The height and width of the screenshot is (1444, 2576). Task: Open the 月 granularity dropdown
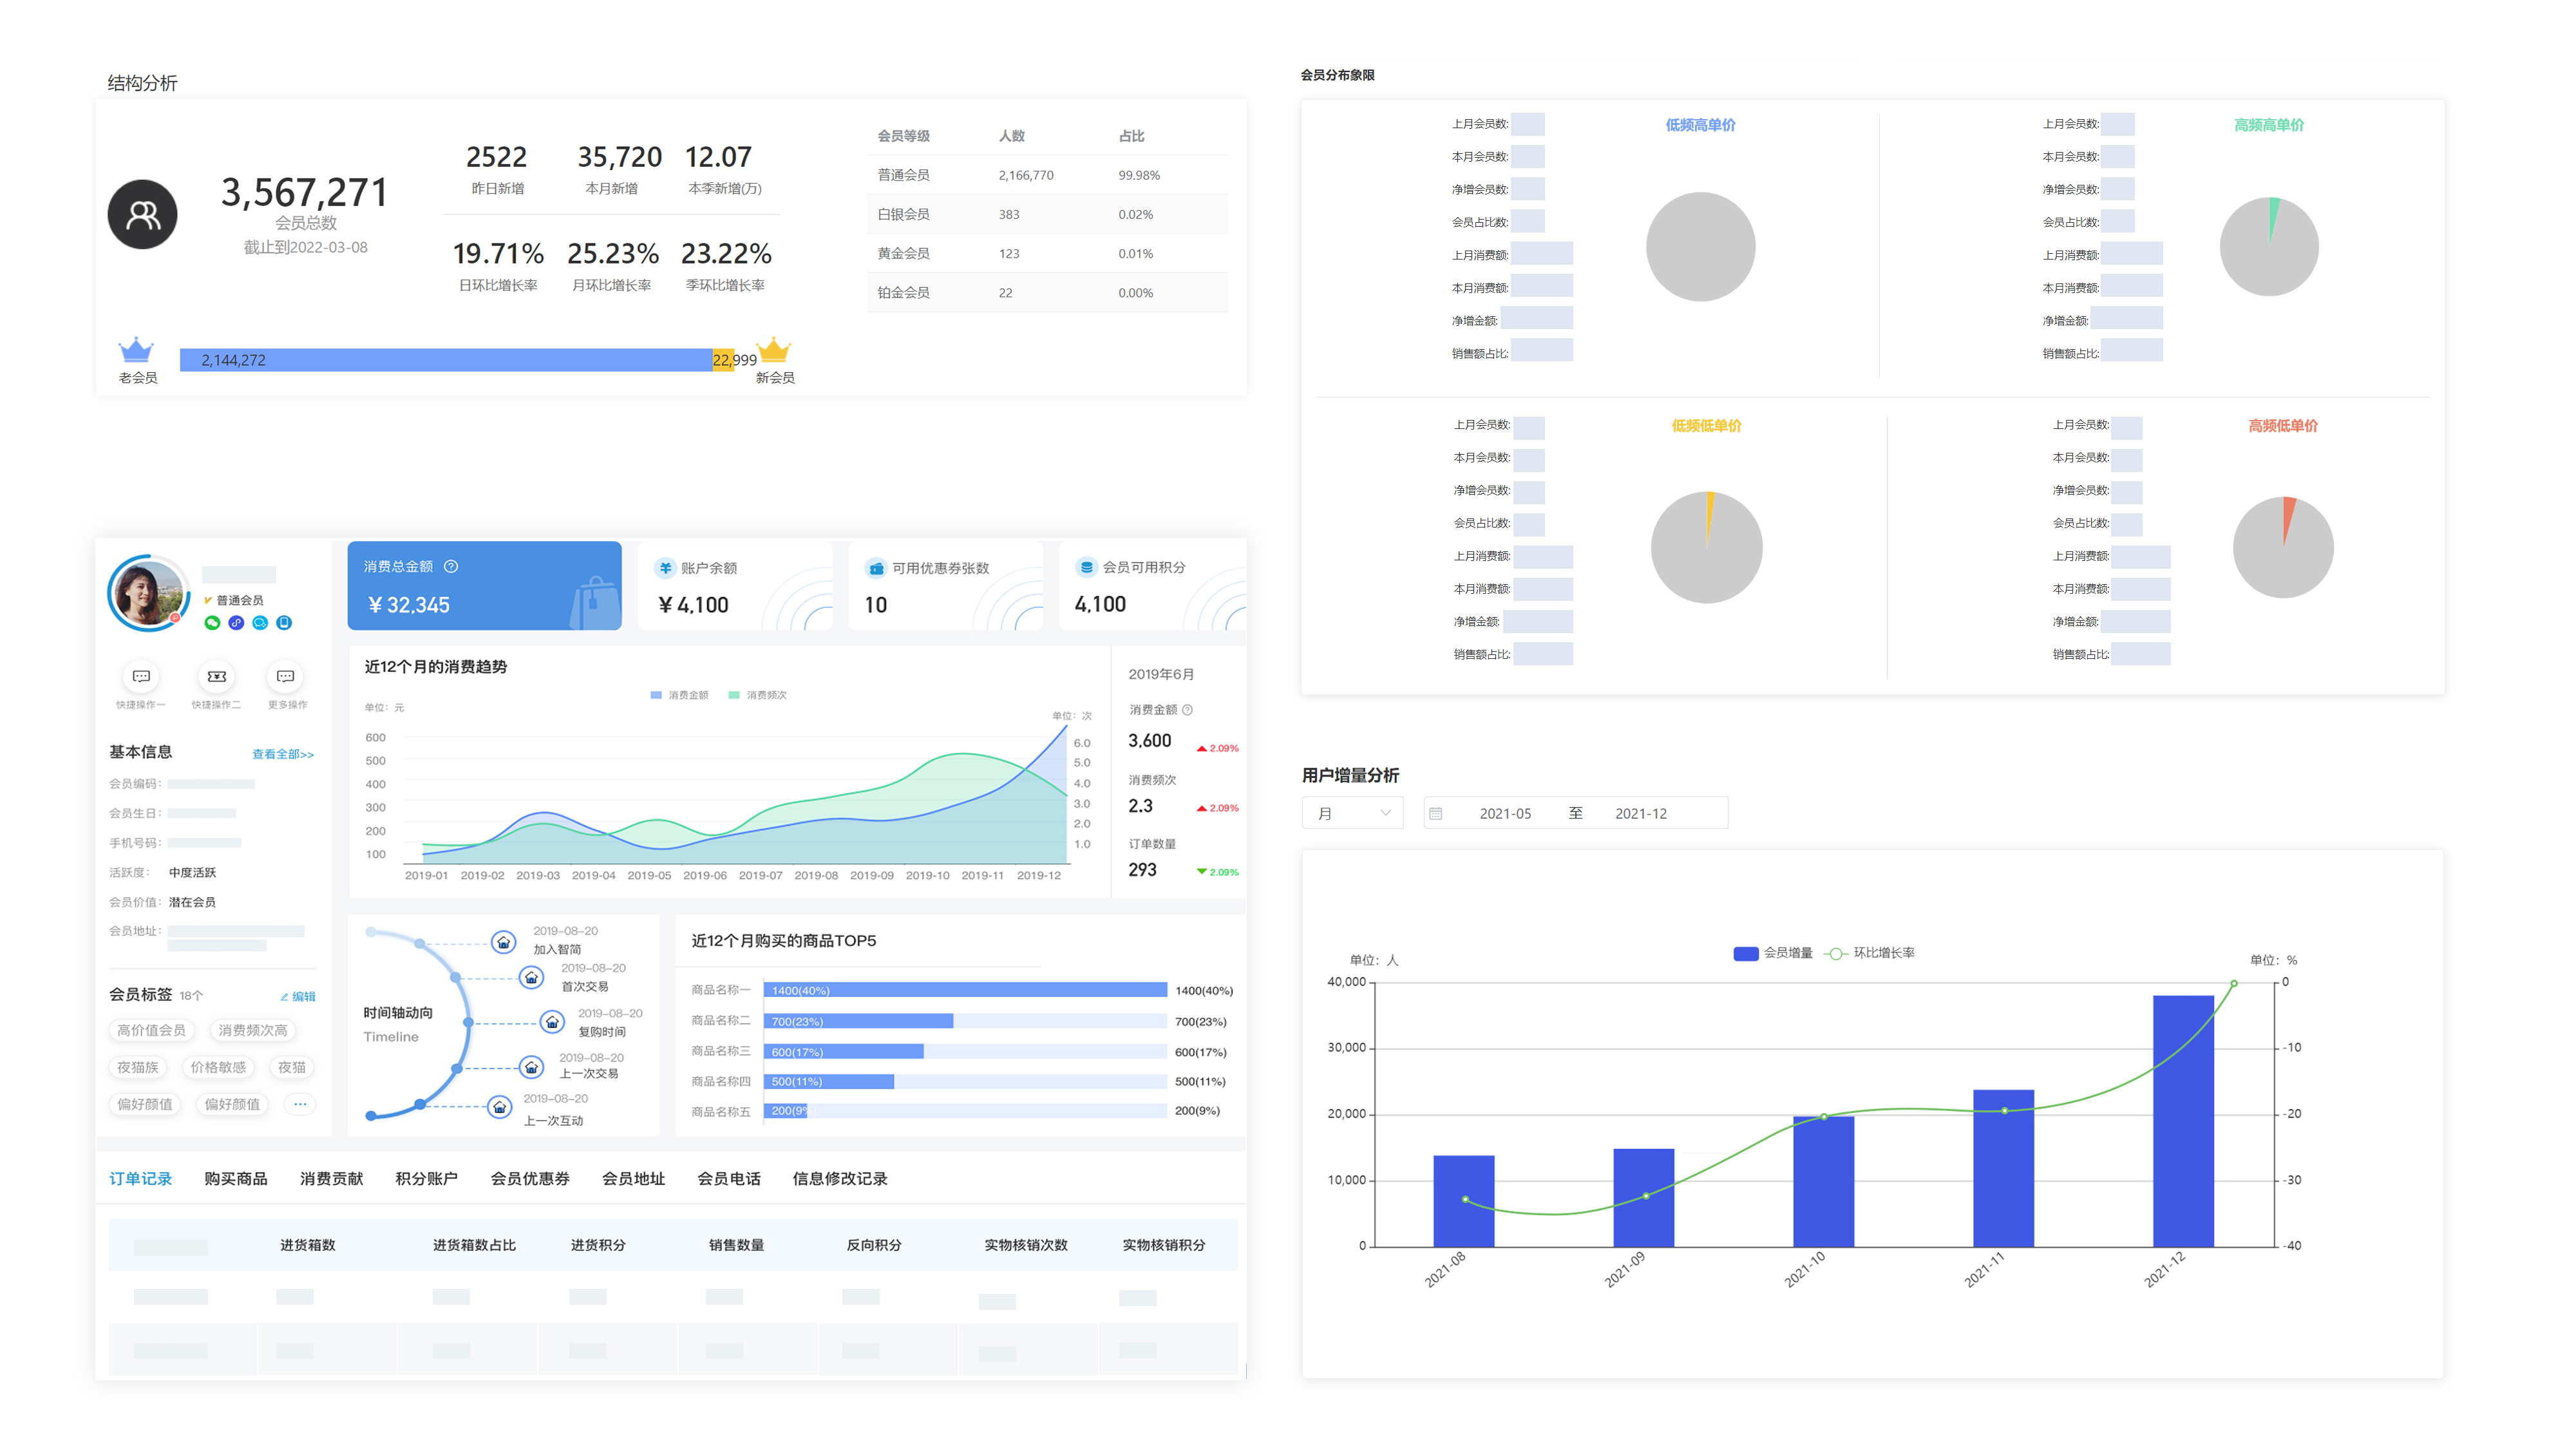1353,813
